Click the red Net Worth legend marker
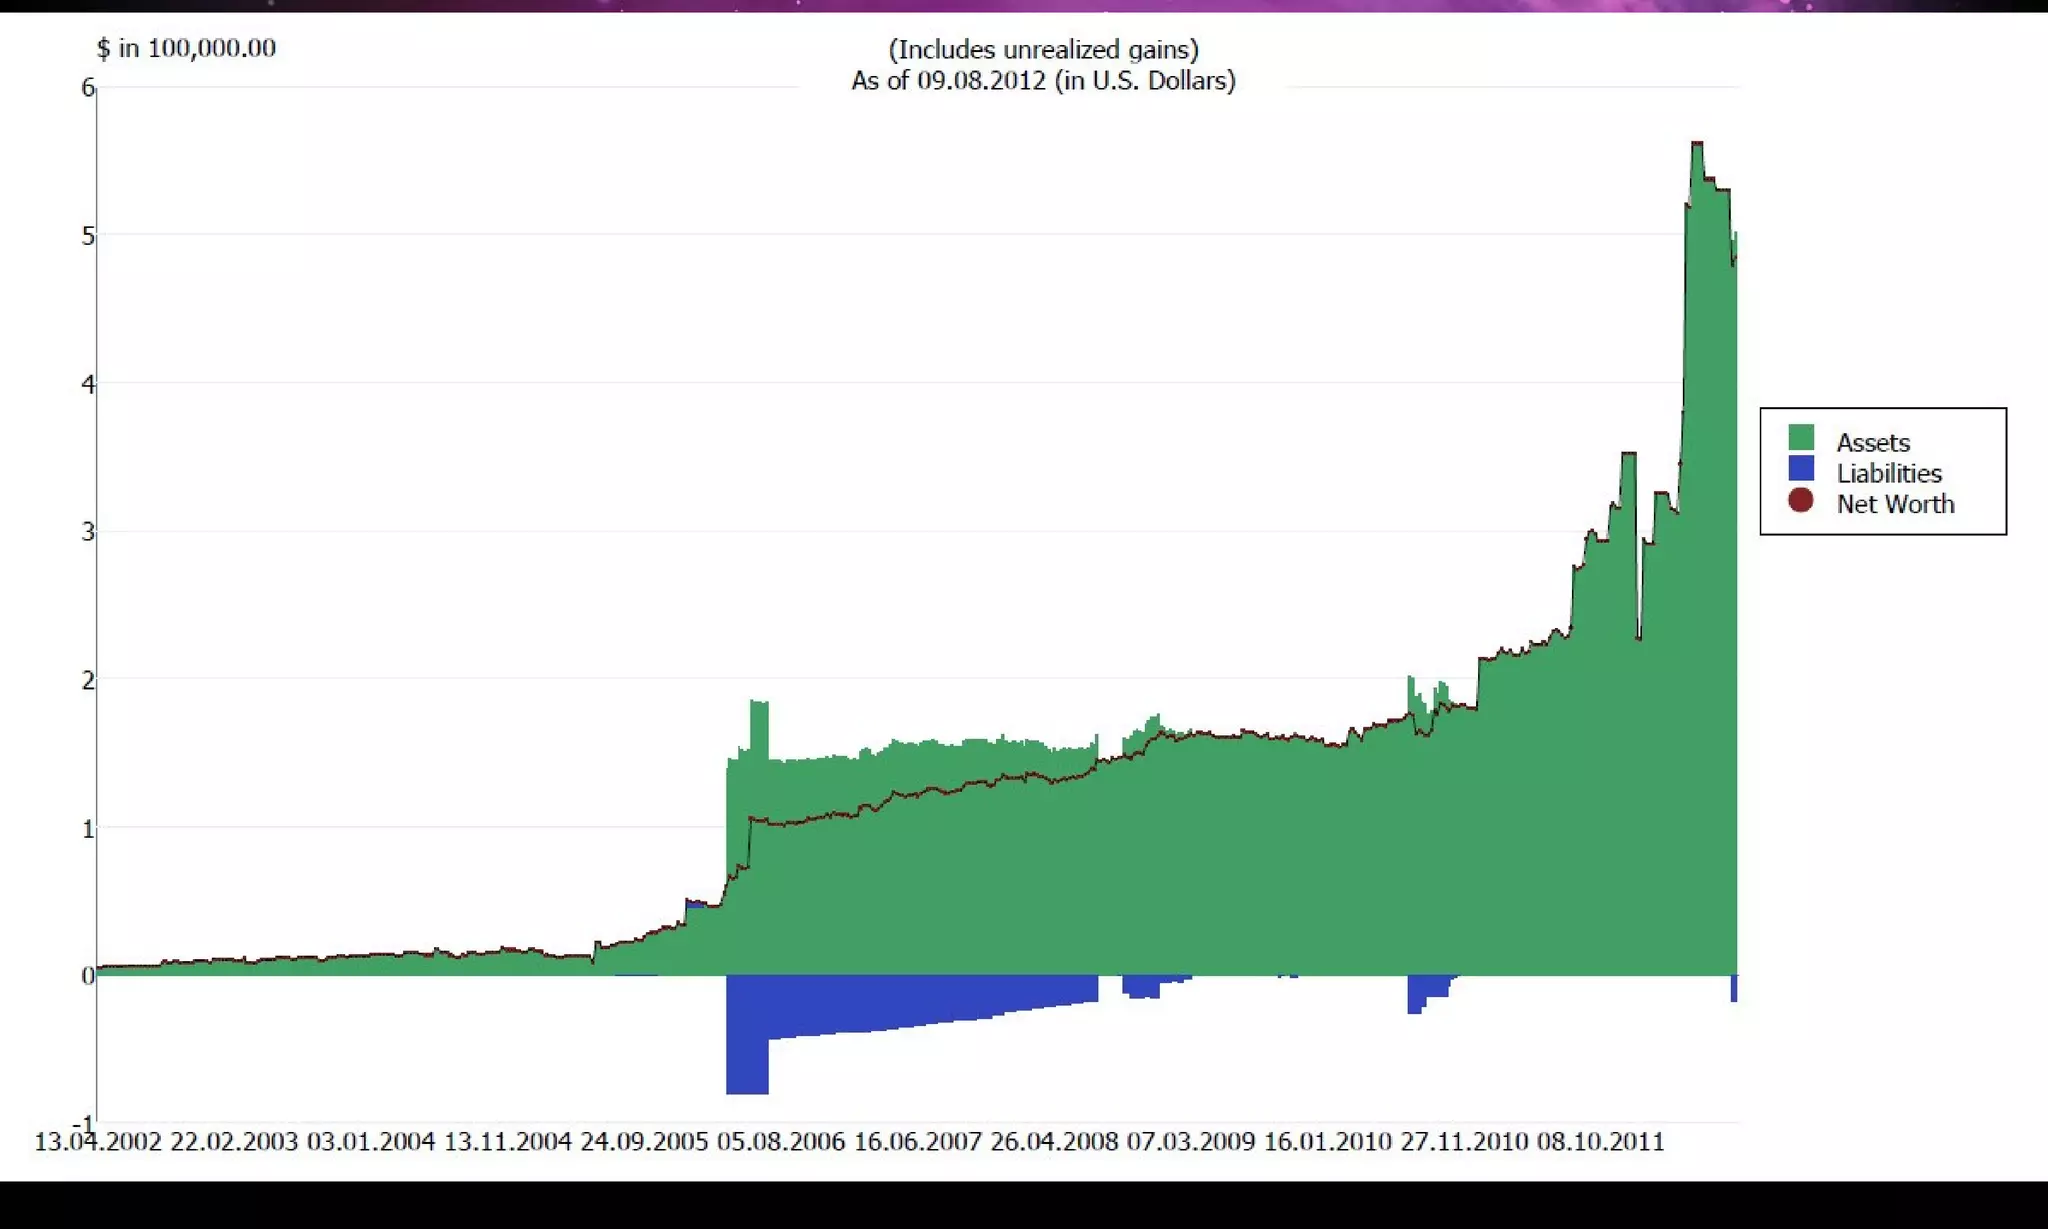The image size is (2048, 1229). pyautogui.click(x=1800, y=501)
